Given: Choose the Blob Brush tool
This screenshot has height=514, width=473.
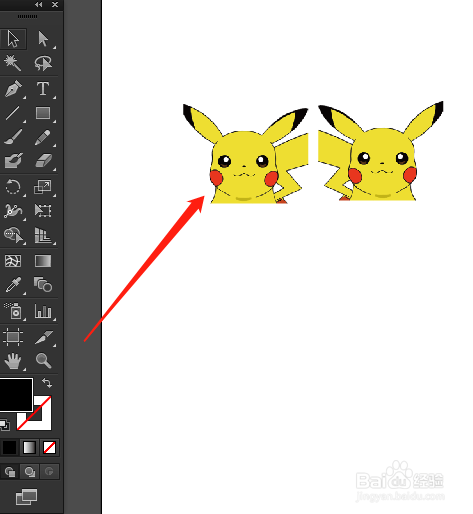Looking at the screenshot, I should (13, 161).
